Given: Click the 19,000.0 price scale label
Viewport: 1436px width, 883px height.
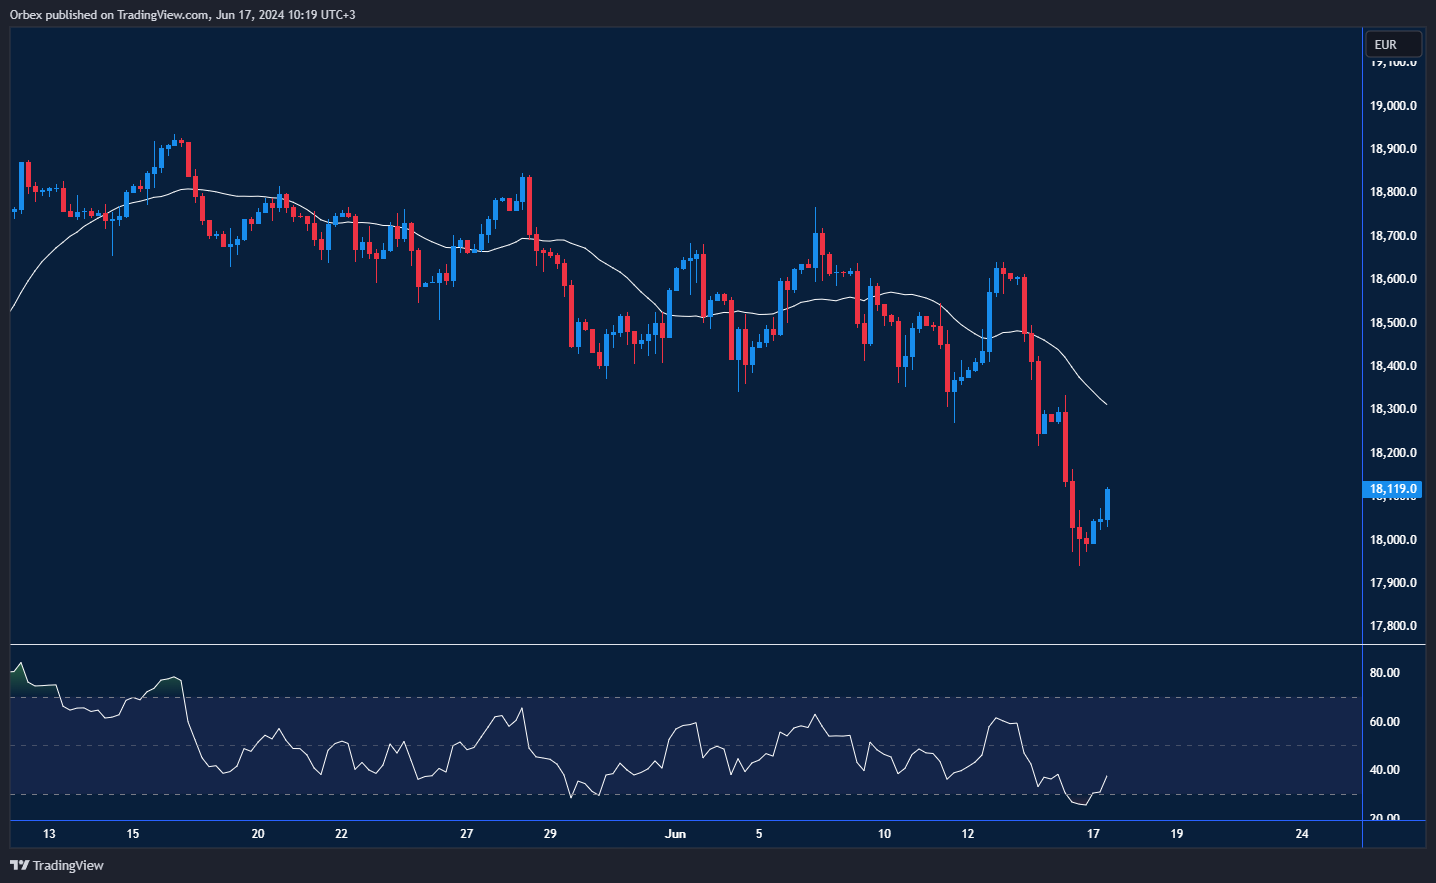Looking at the screenshot, I should point(1392,105).
